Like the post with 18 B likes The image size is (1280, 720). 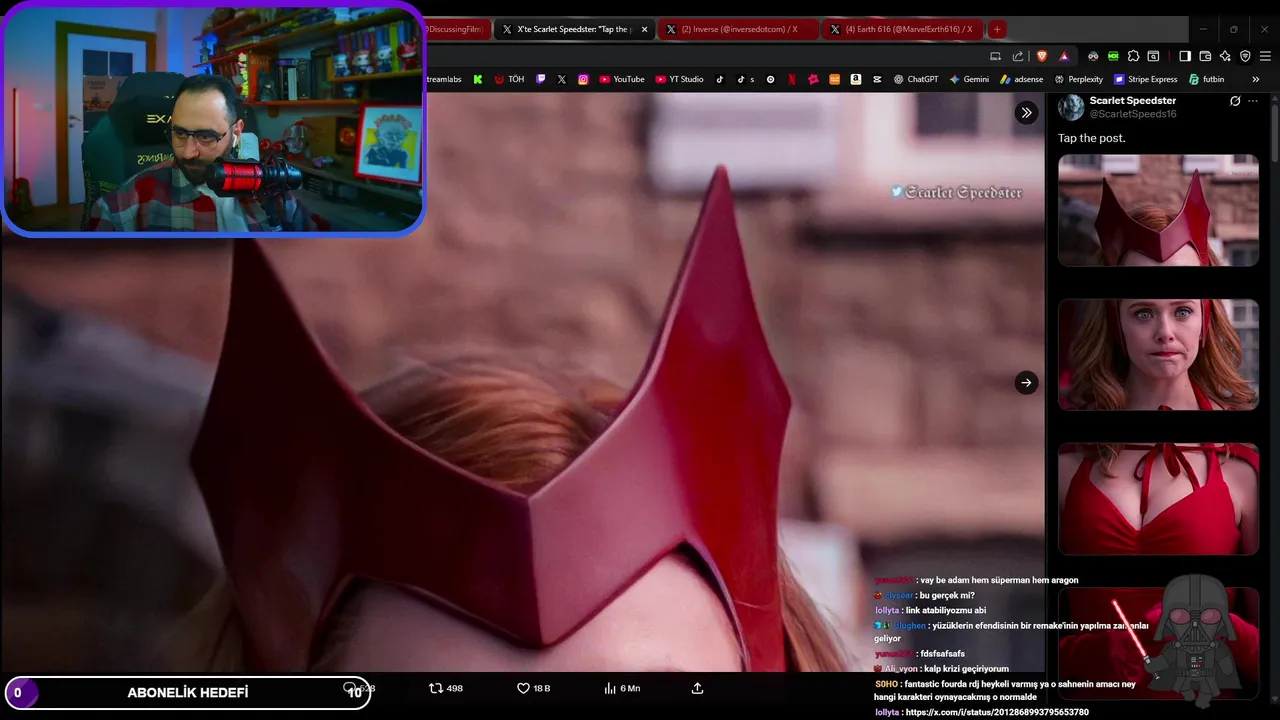(533, 688)
